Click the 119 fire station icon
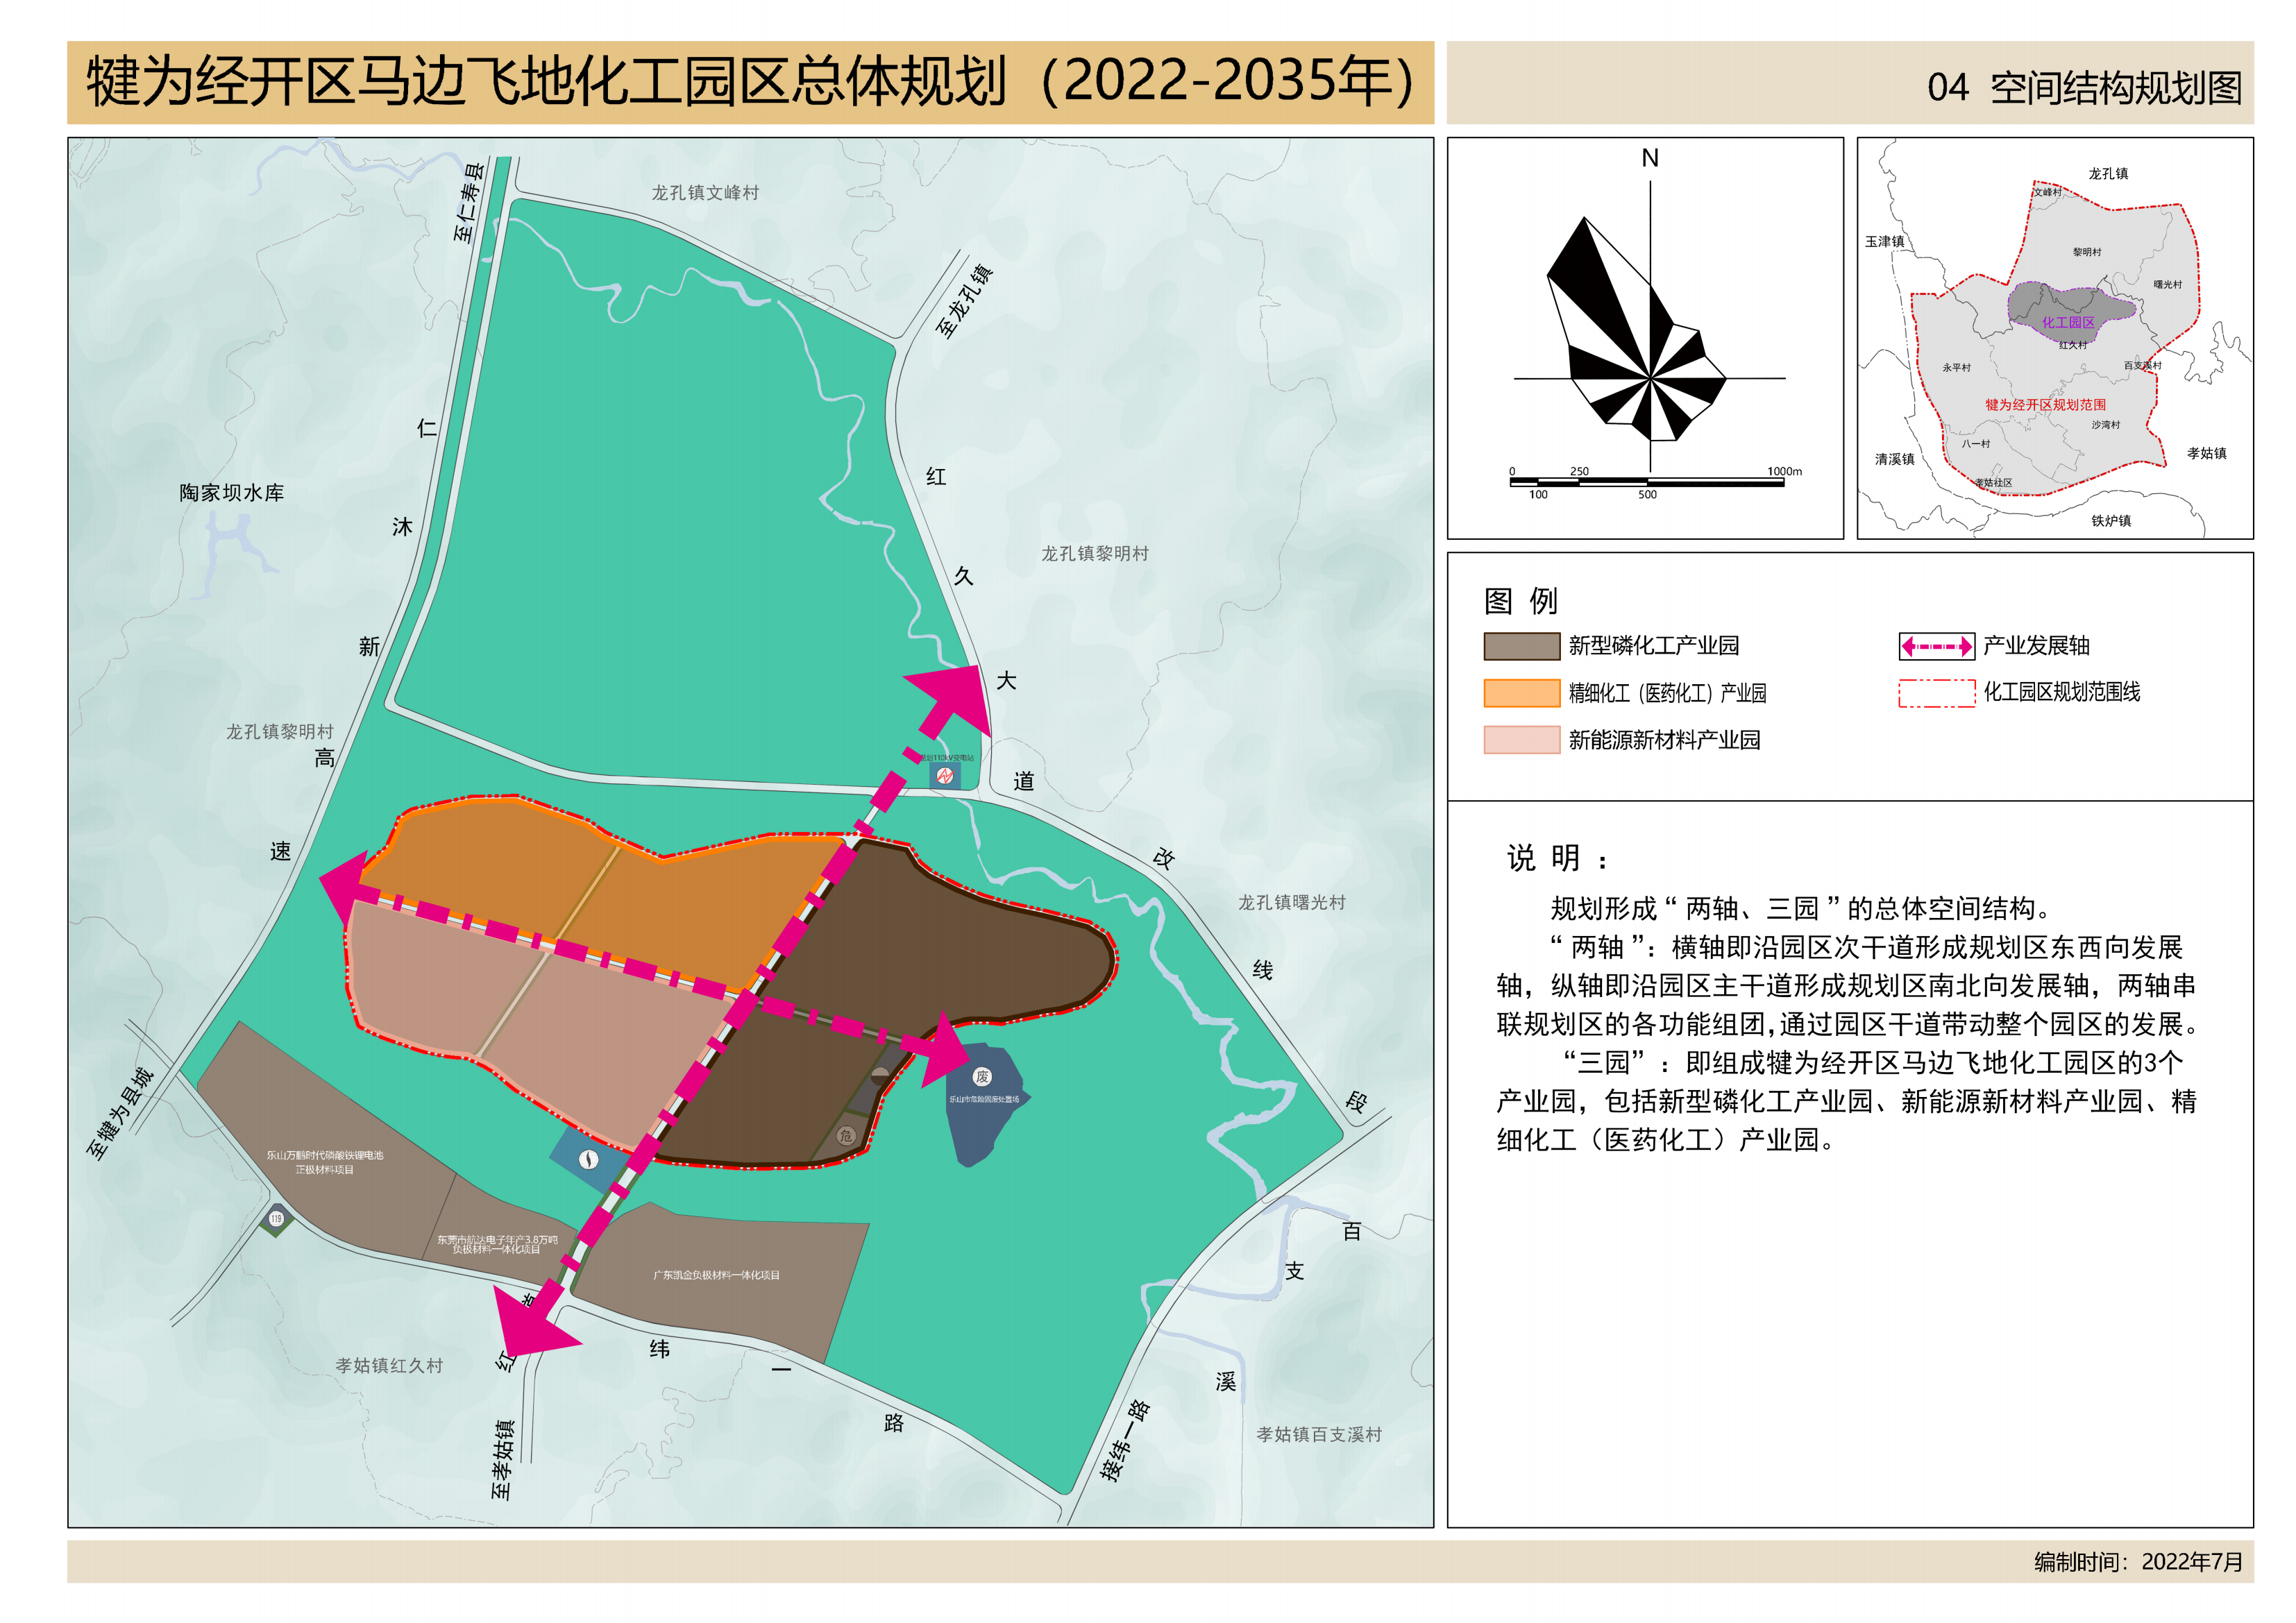This screenshot has width=2296, height=1623. (276, 1218)
